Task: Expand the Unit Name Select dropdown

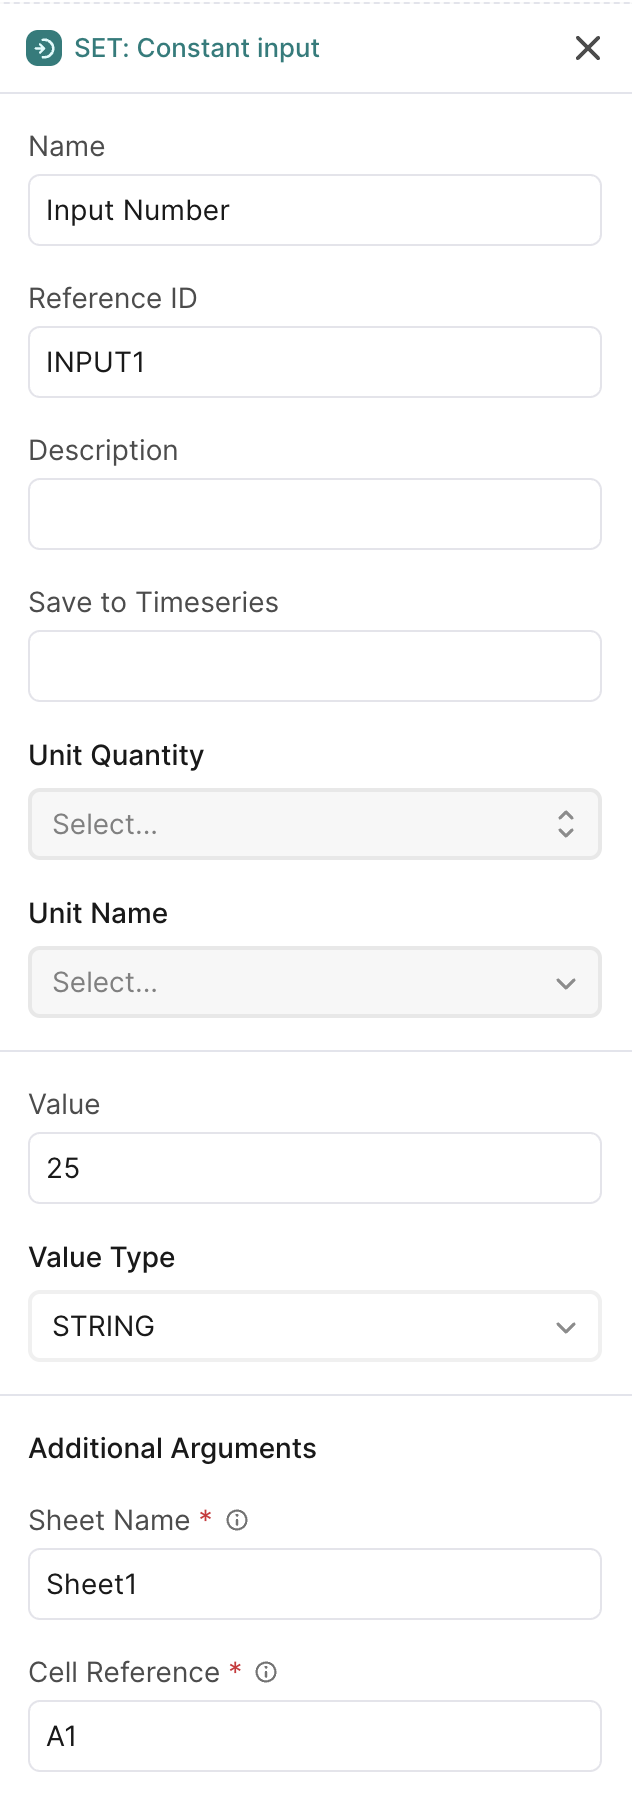Action: click(x=300, y=982)
